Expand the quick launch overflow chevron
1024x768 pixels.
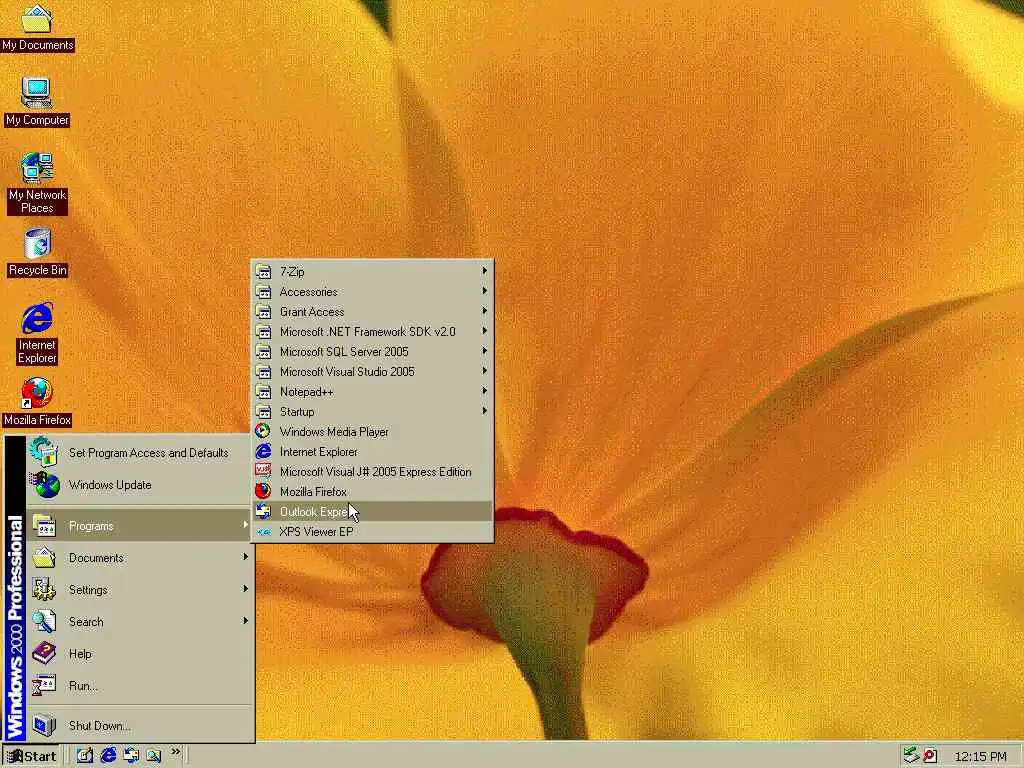coord(175,752)
